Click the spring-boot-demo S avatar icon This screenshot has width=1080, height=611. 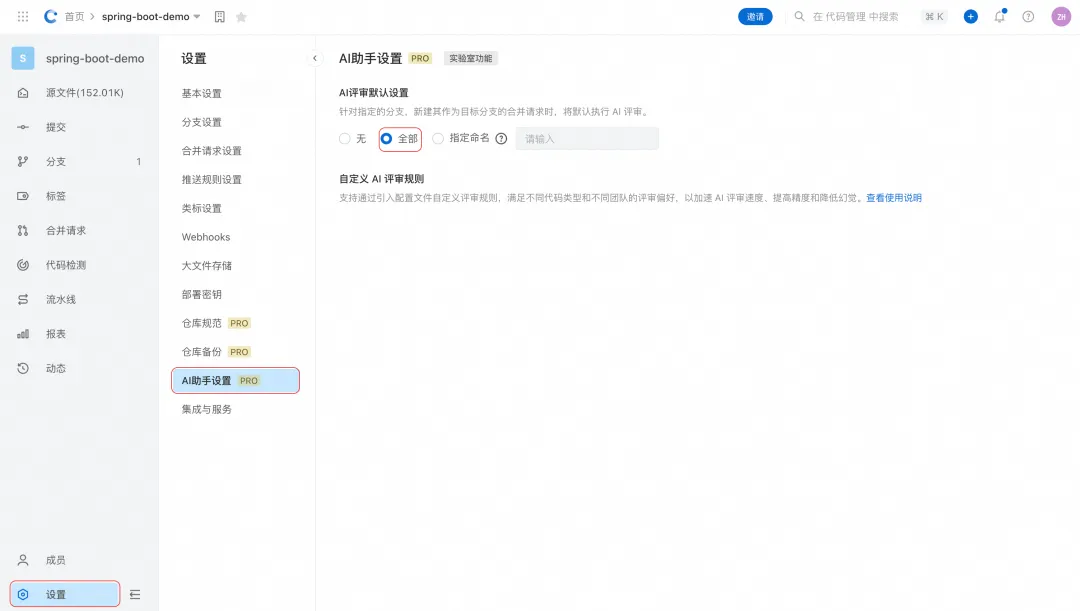(x=23, y=59)
